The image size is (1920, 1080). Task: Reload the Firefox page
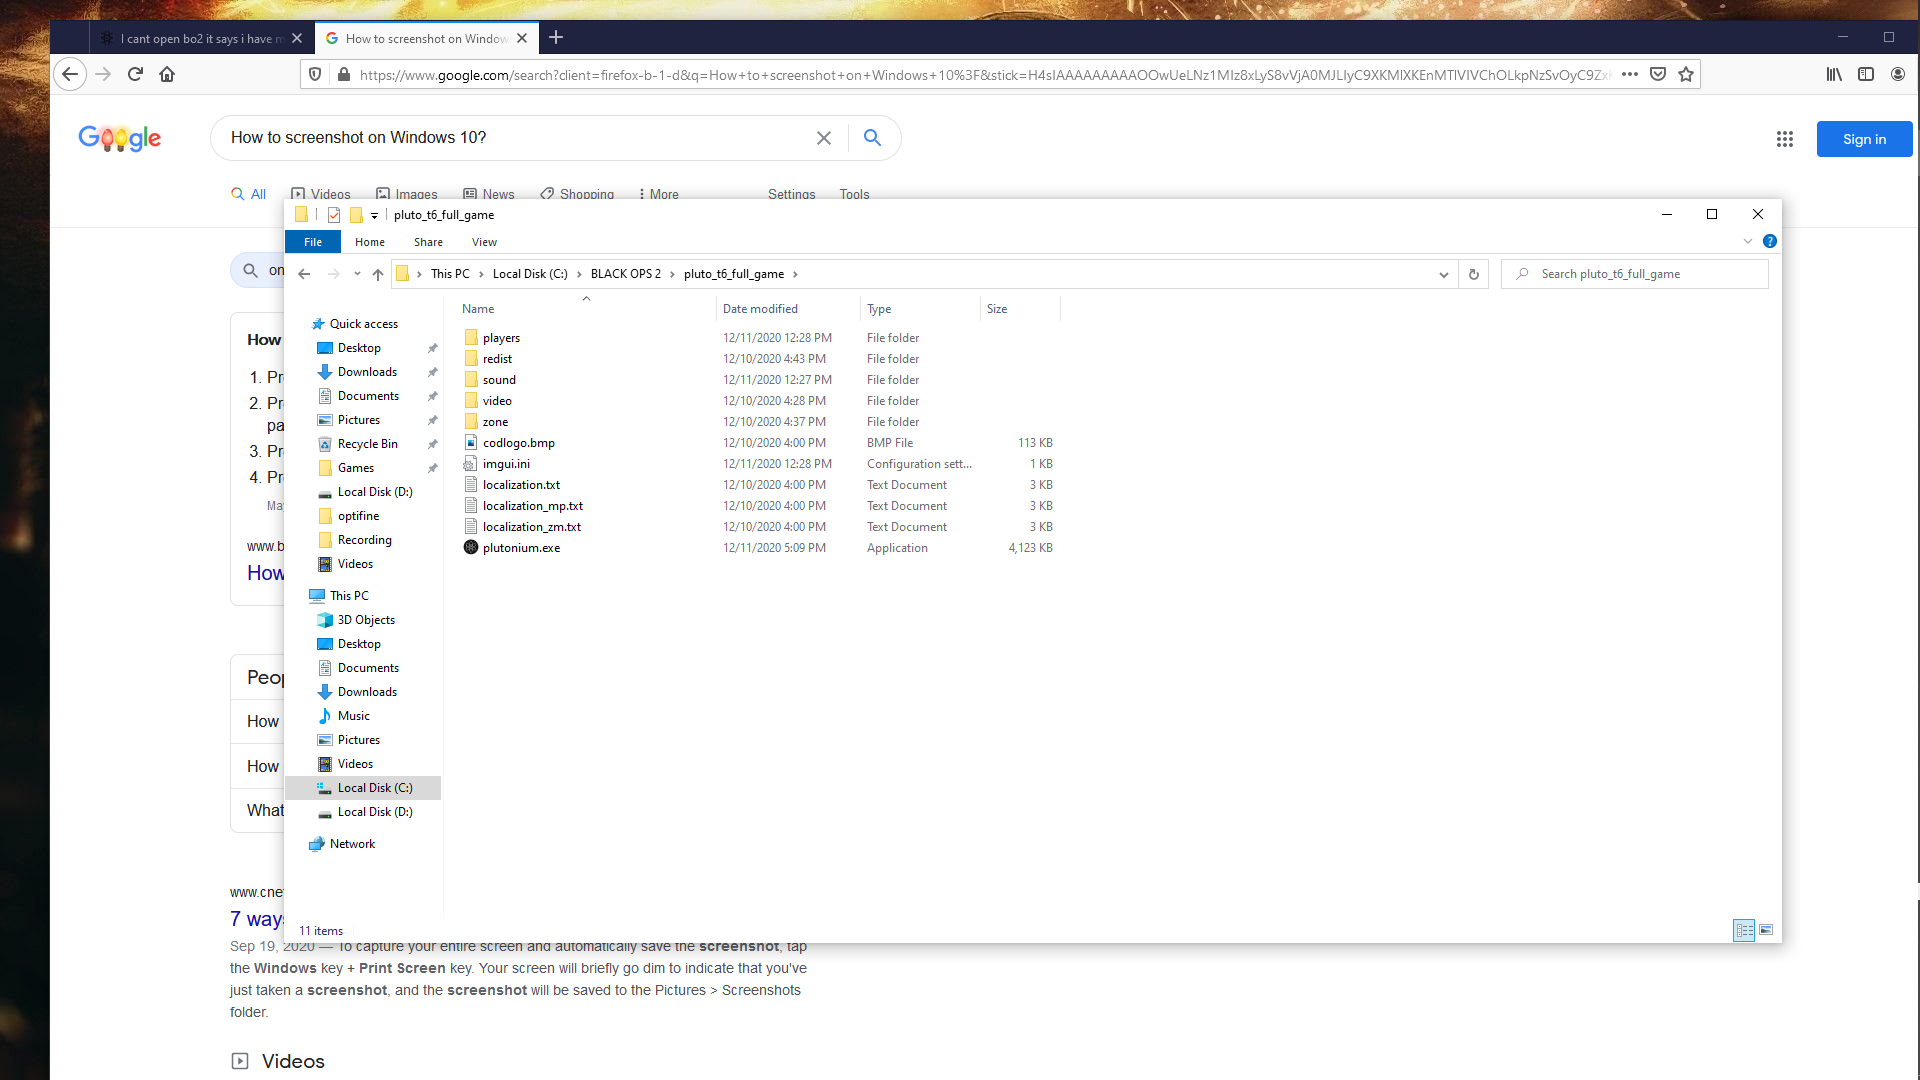pyautogui.click(x=135, y=74)
